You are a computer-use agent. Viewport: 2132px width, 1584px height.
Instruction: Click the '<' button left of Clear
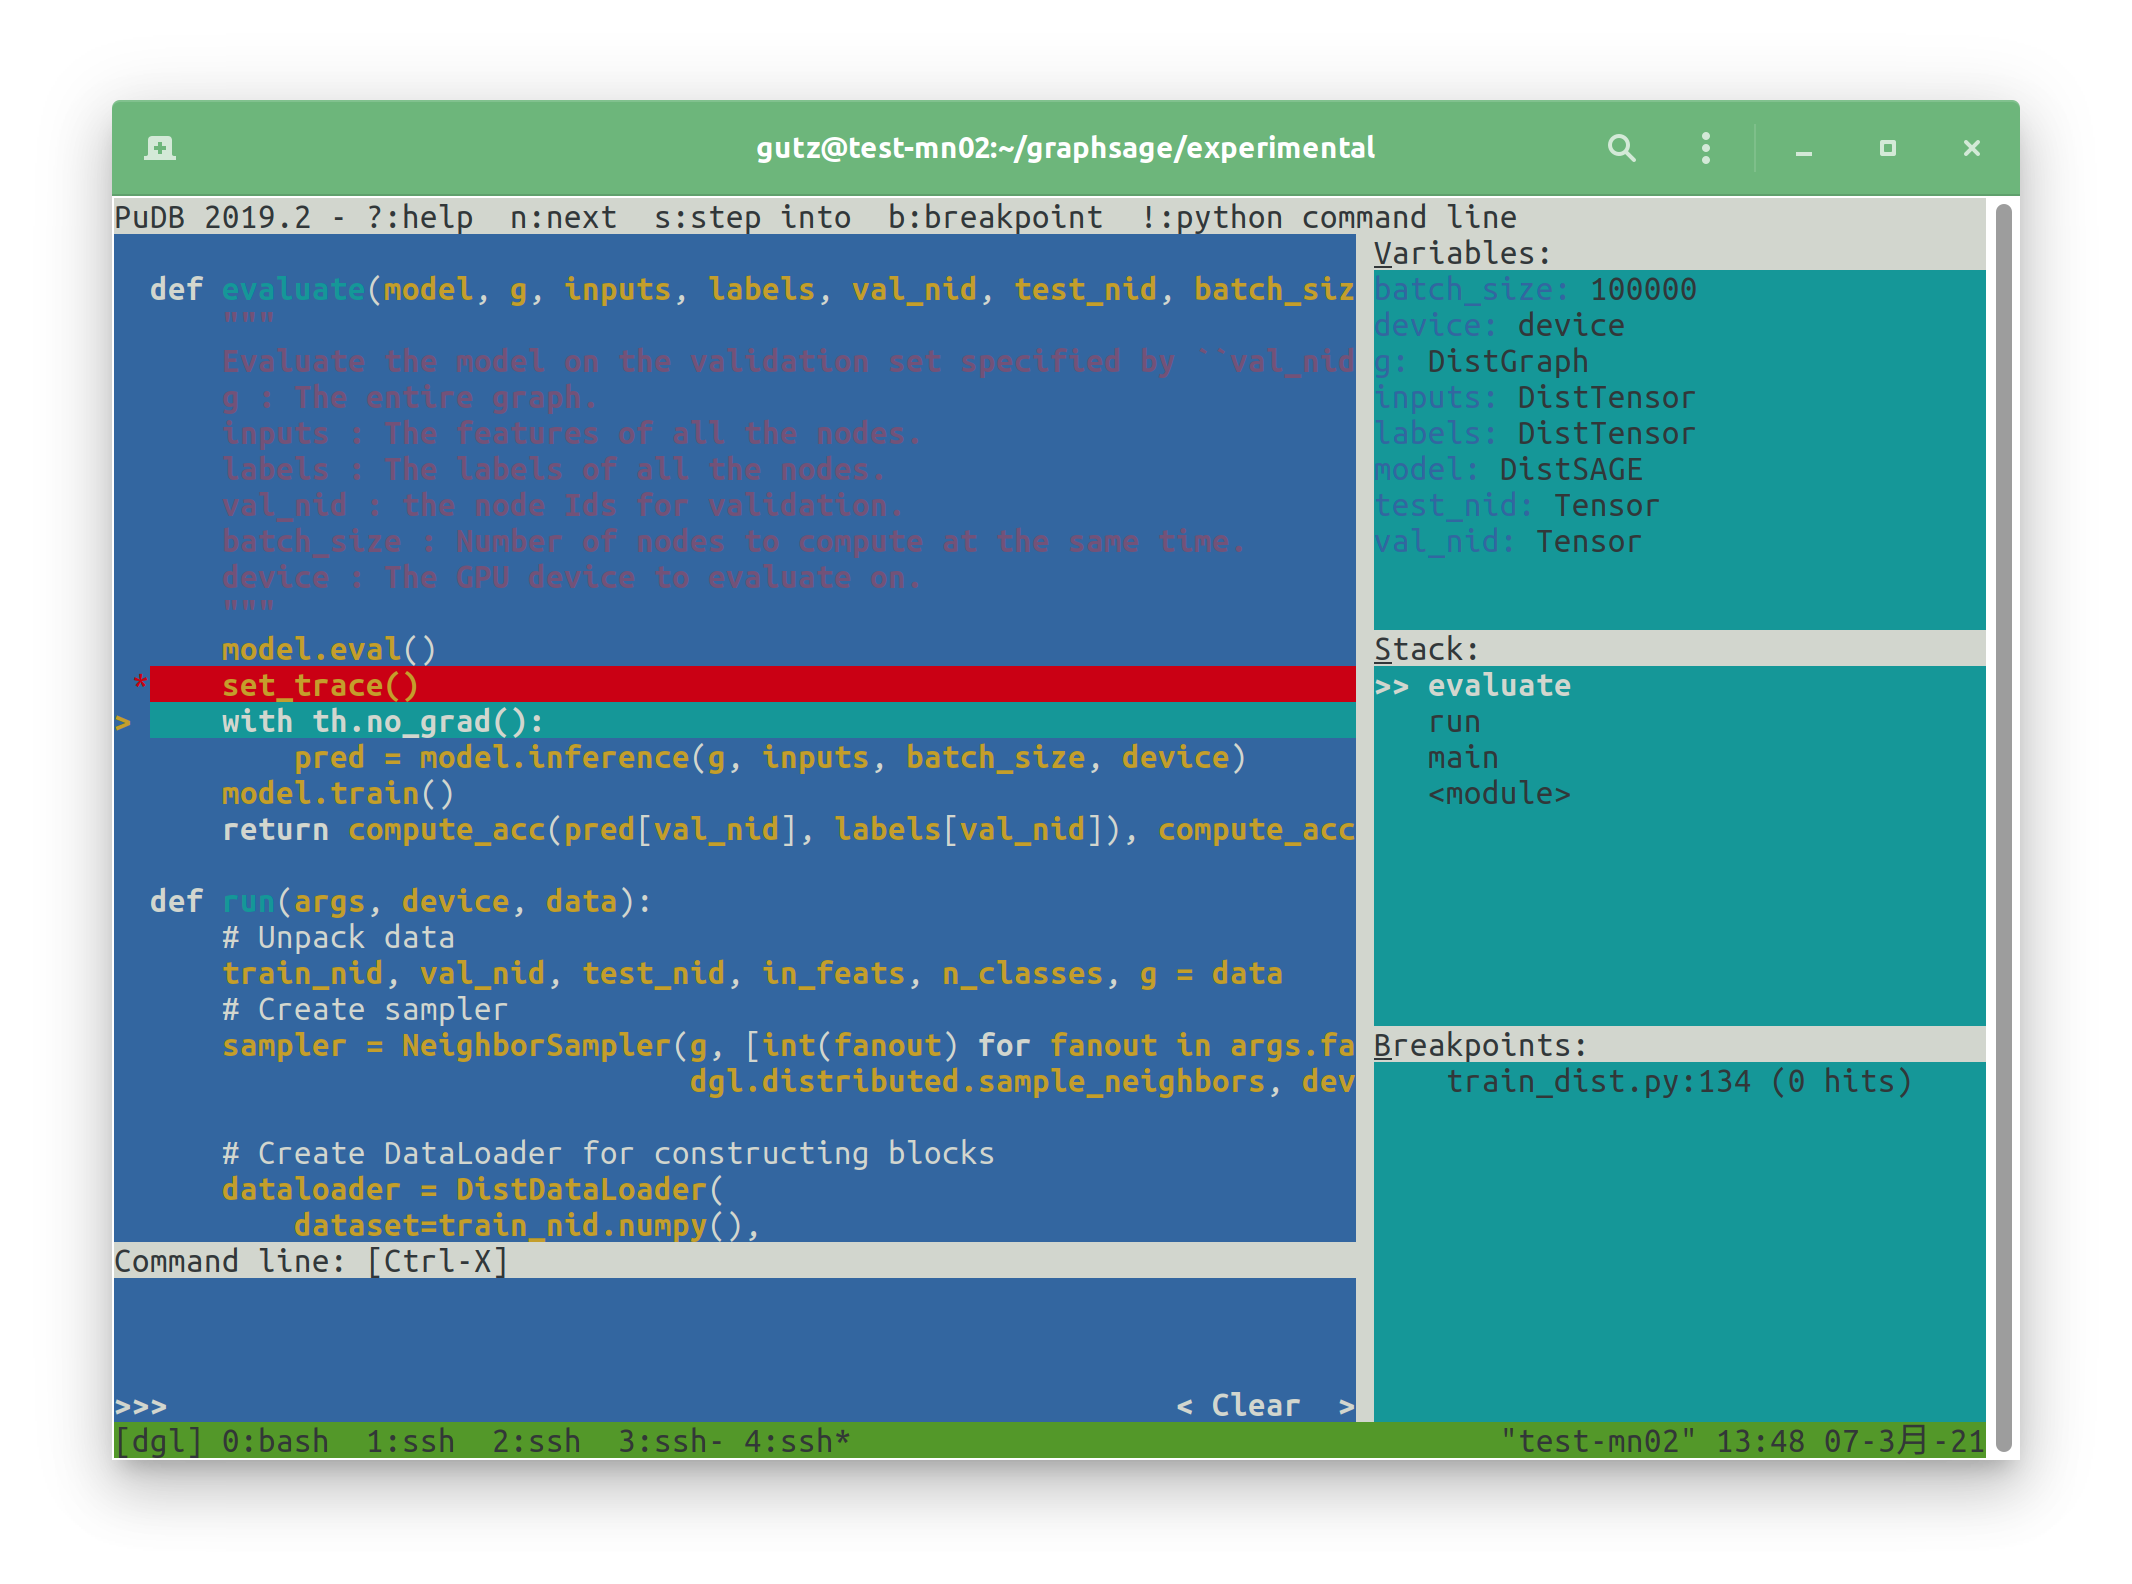point(1185,1405)
